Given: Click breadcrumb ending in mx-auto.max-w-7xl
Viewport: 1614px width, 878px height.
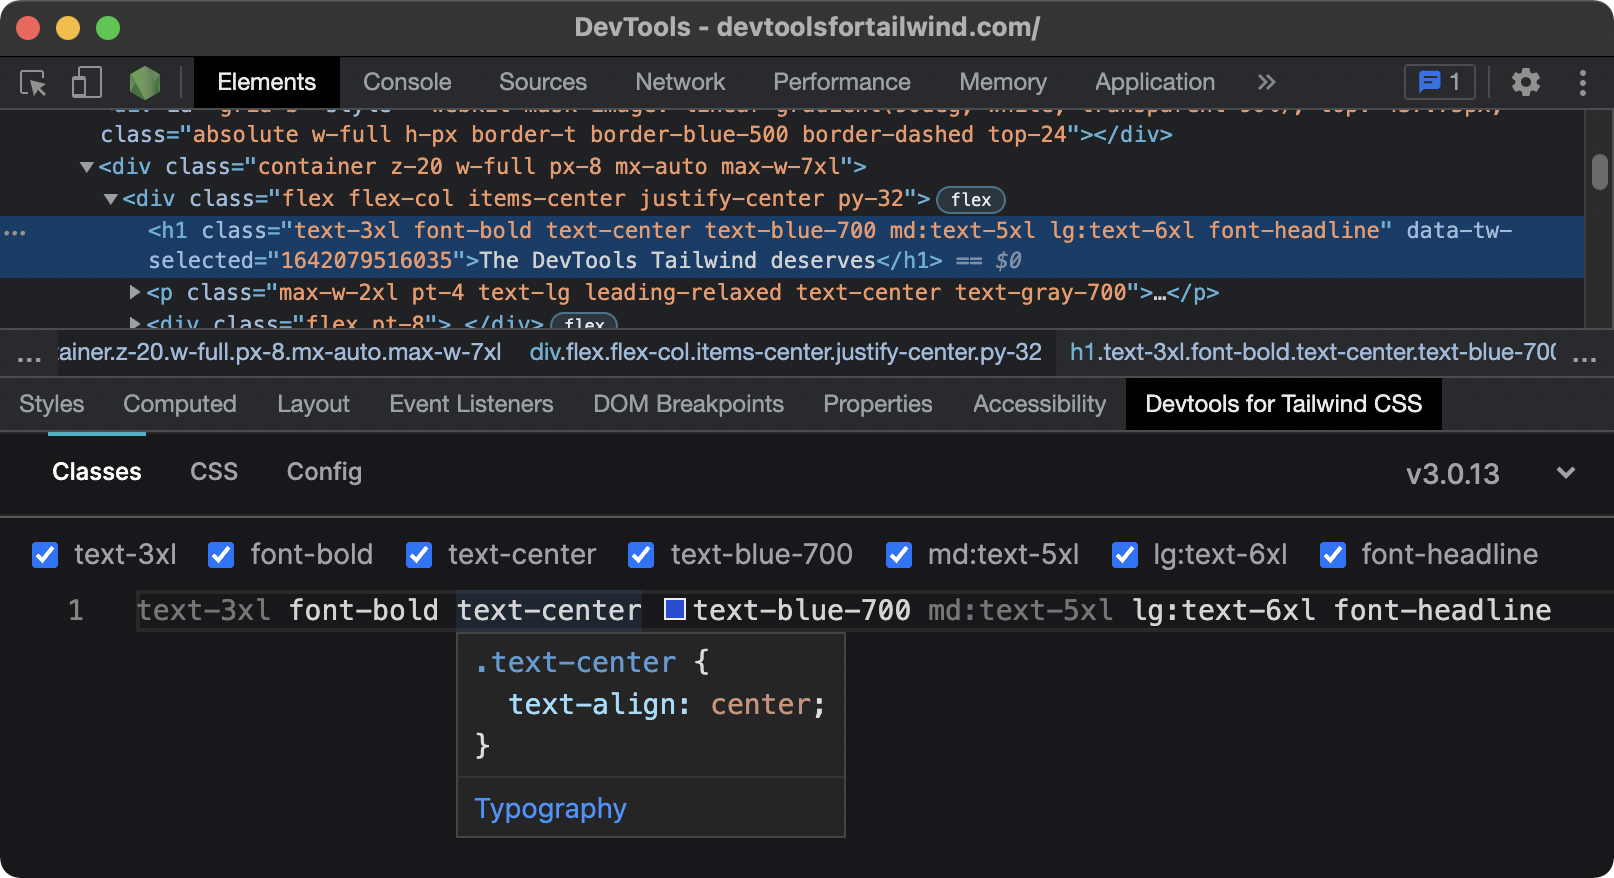Looking at the screenshot, I should coord(280,352).
